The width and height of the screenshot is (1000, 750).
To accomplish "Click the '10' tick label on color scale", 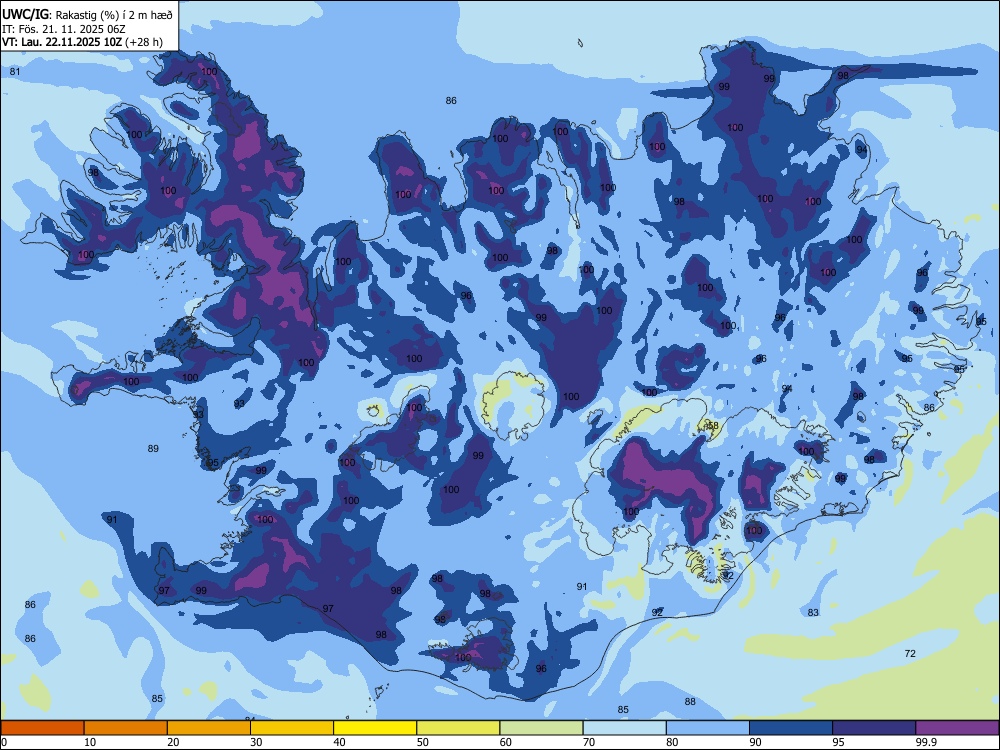I will (90, 742).
